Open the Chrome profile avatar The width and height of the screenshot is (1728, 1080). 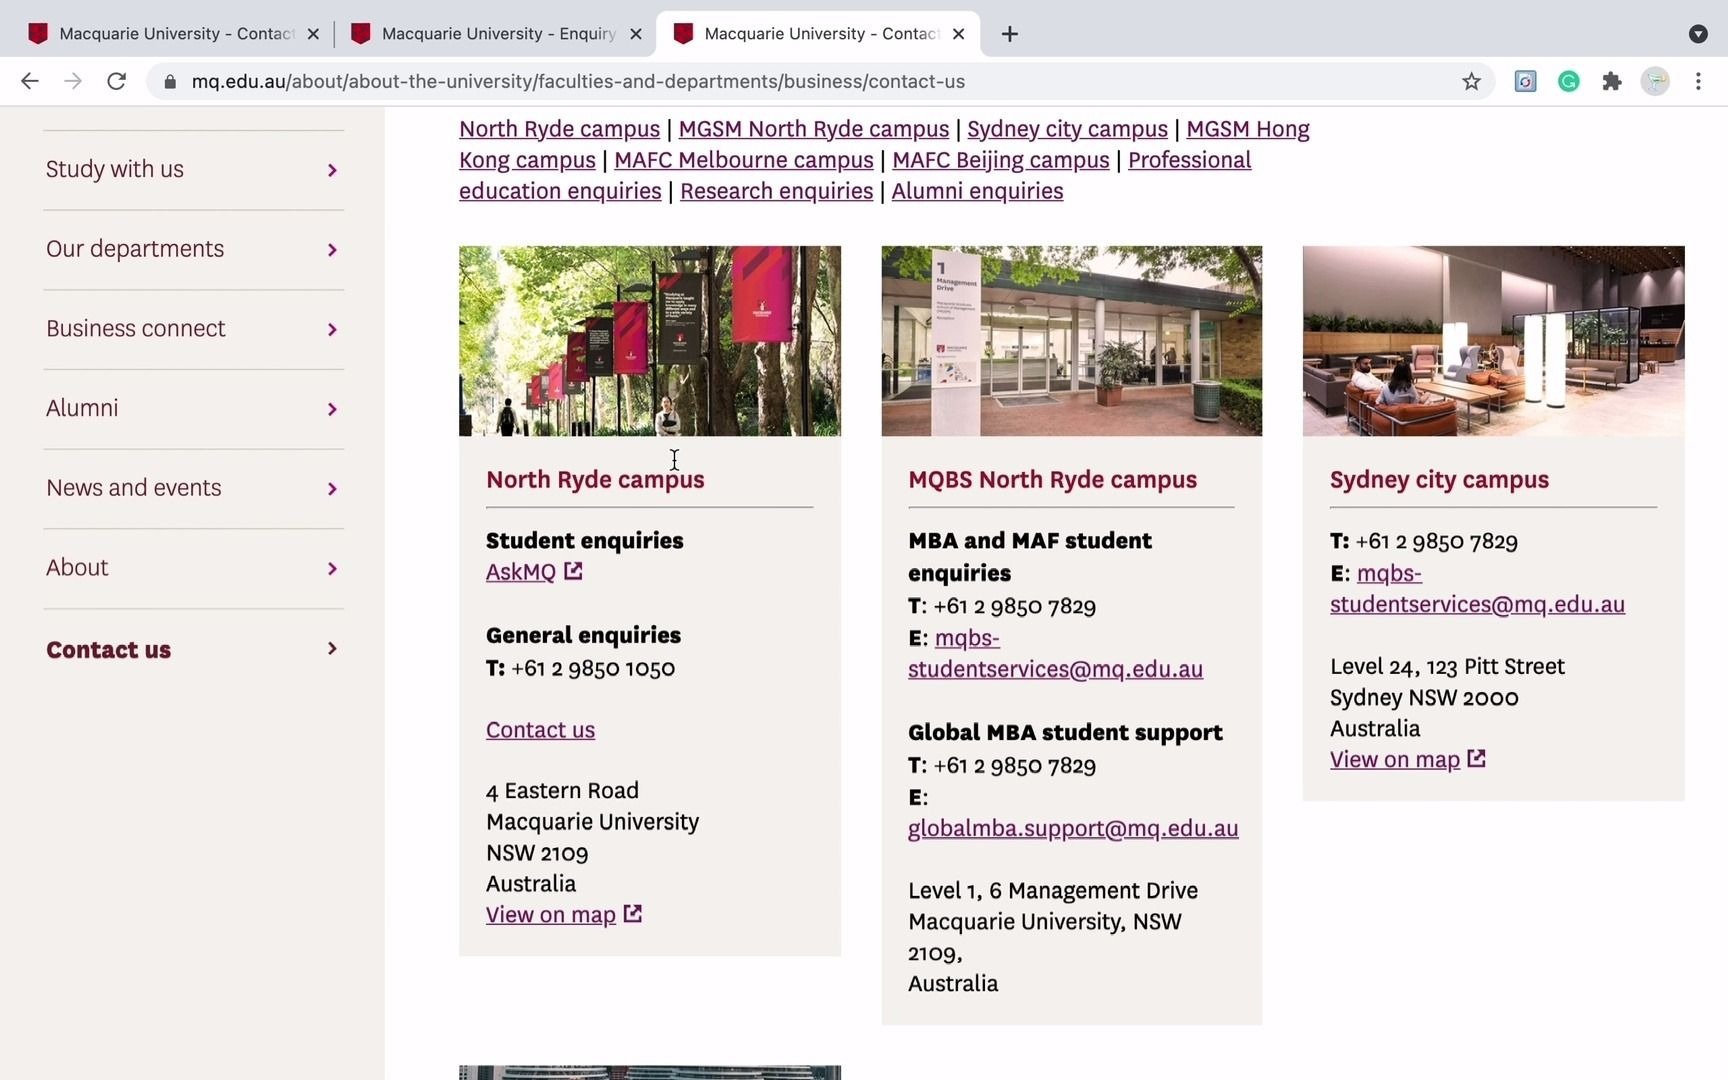(x=1655, y=81)
